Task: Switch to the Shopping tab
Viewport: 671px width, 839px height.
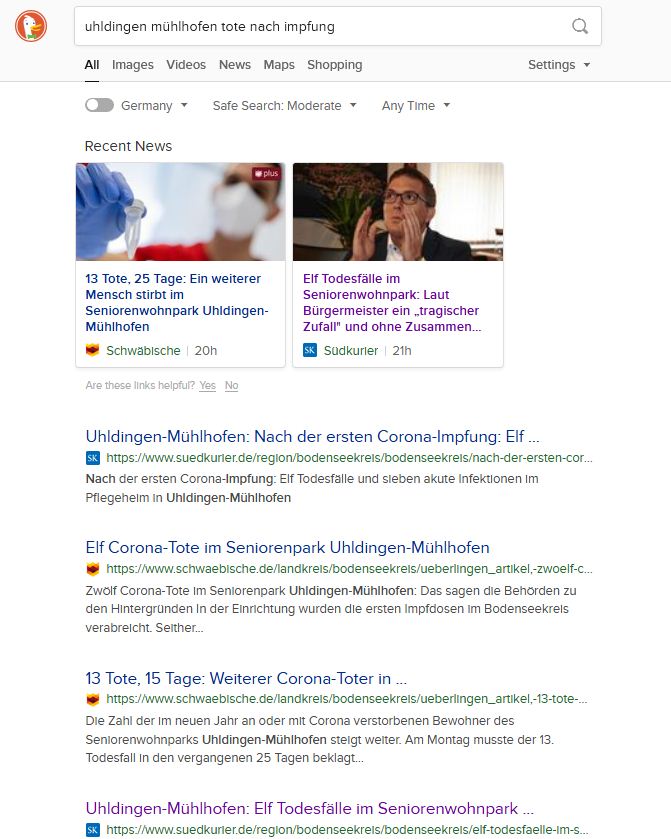Action: tap(334, 65)
